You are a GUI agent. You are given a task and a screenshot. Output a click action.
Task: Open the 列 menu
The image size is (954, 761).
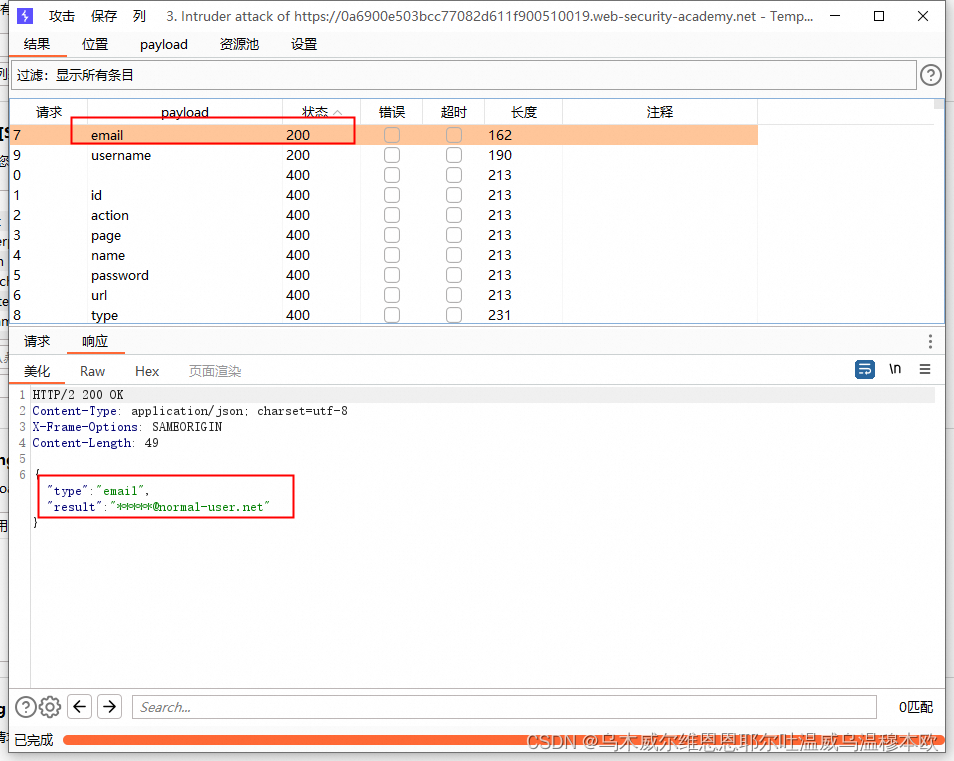click(138, 16)
